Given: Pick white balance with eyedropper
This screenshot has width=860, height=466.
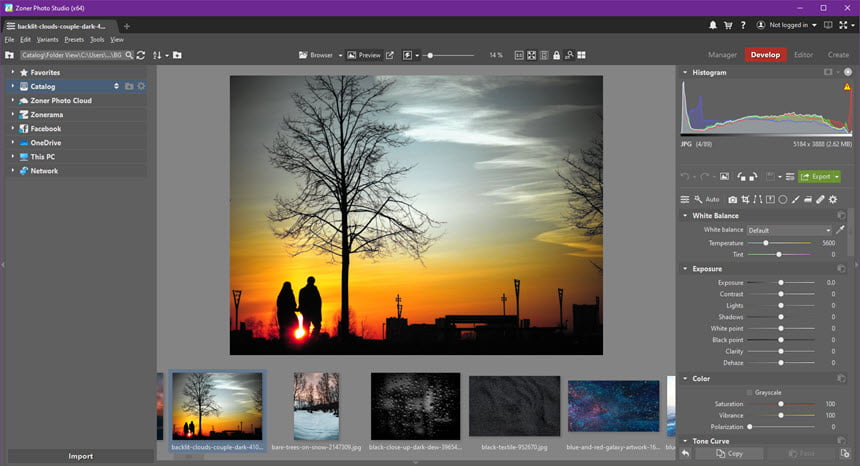Looking at the screenshot, I should pyautogui.click(x=840, y=230).
